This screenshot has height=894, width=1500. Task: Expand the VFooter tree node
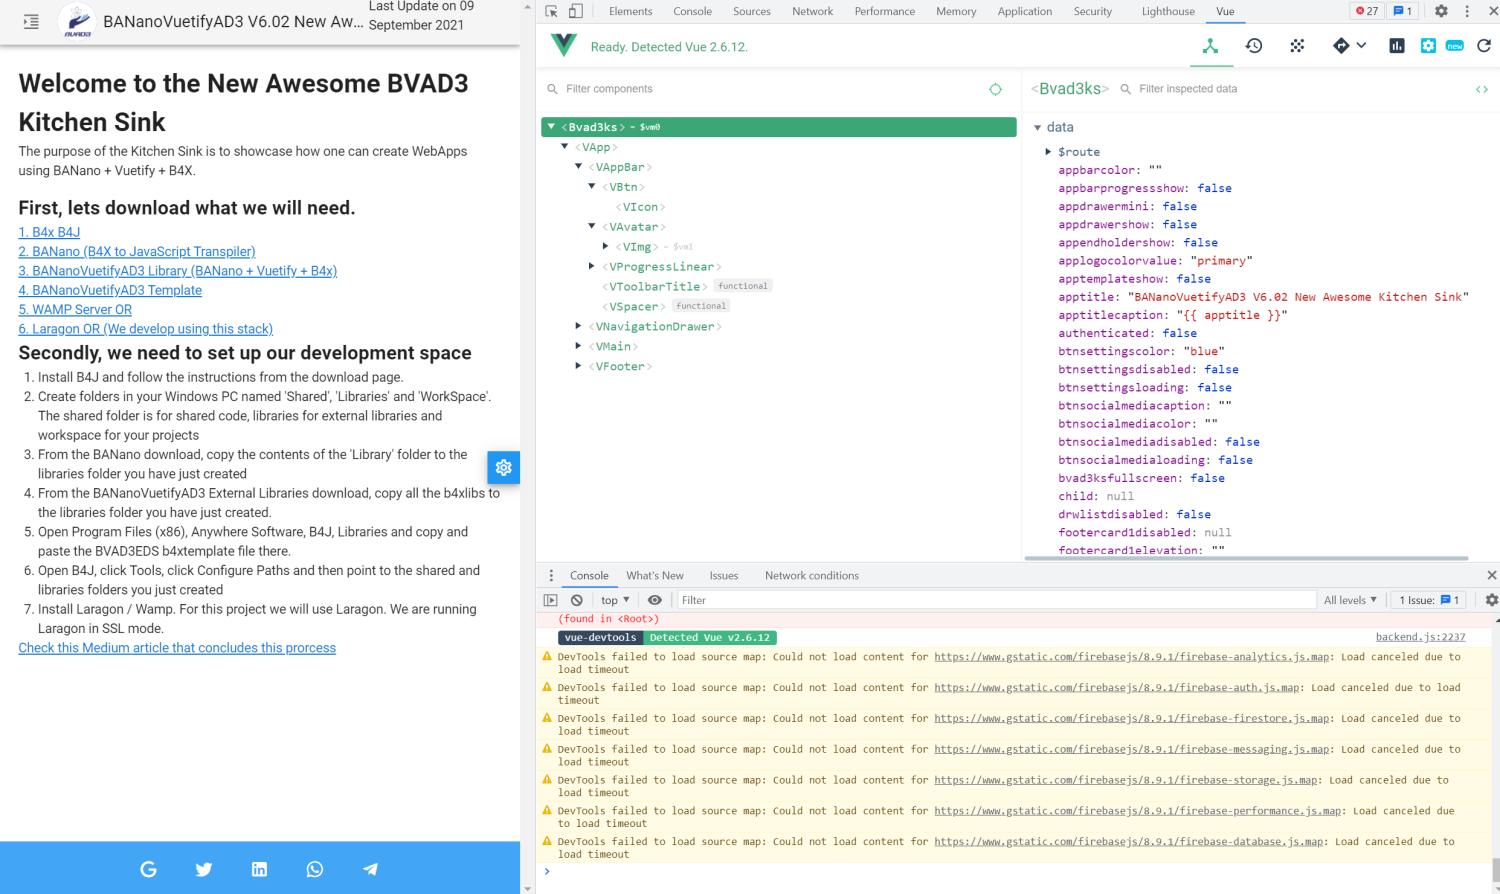pos(578,366)
